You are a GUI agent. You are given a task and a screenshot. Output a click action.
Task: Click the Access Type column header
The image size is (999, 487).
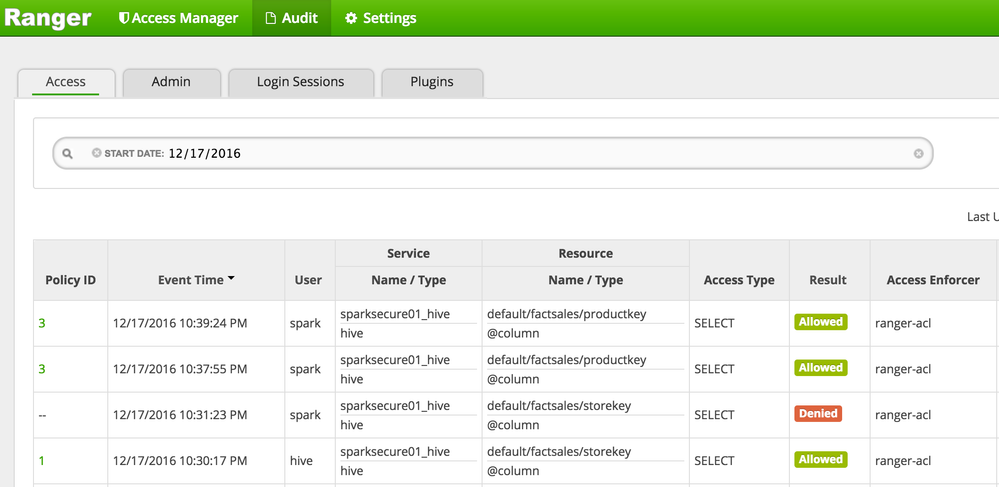[738, 280]
